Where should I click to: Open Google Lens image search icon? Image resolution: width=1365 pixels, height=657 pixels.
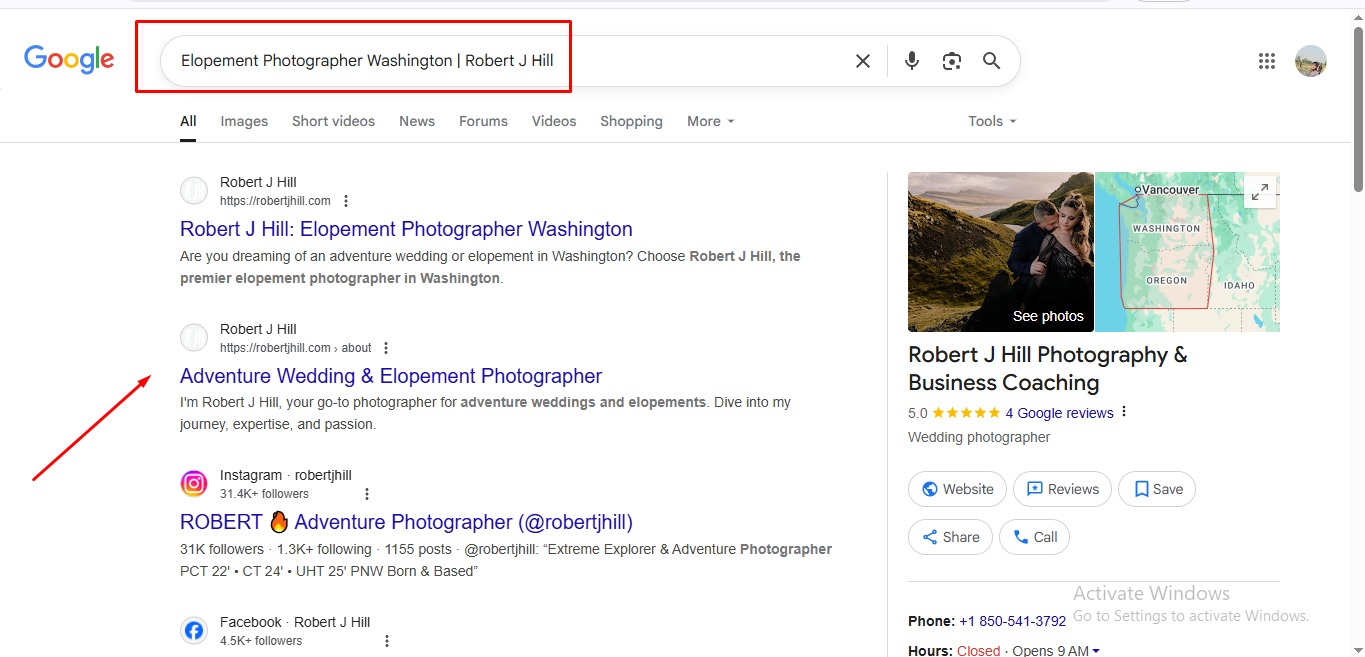(951, 61)
